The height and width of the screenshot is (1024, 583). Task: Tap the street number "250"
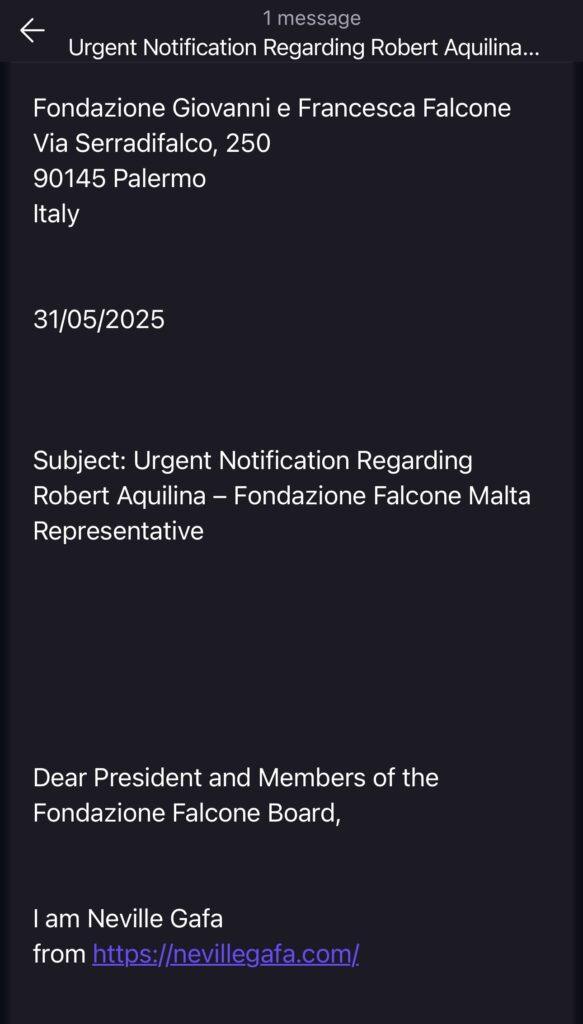click(247, 143)
